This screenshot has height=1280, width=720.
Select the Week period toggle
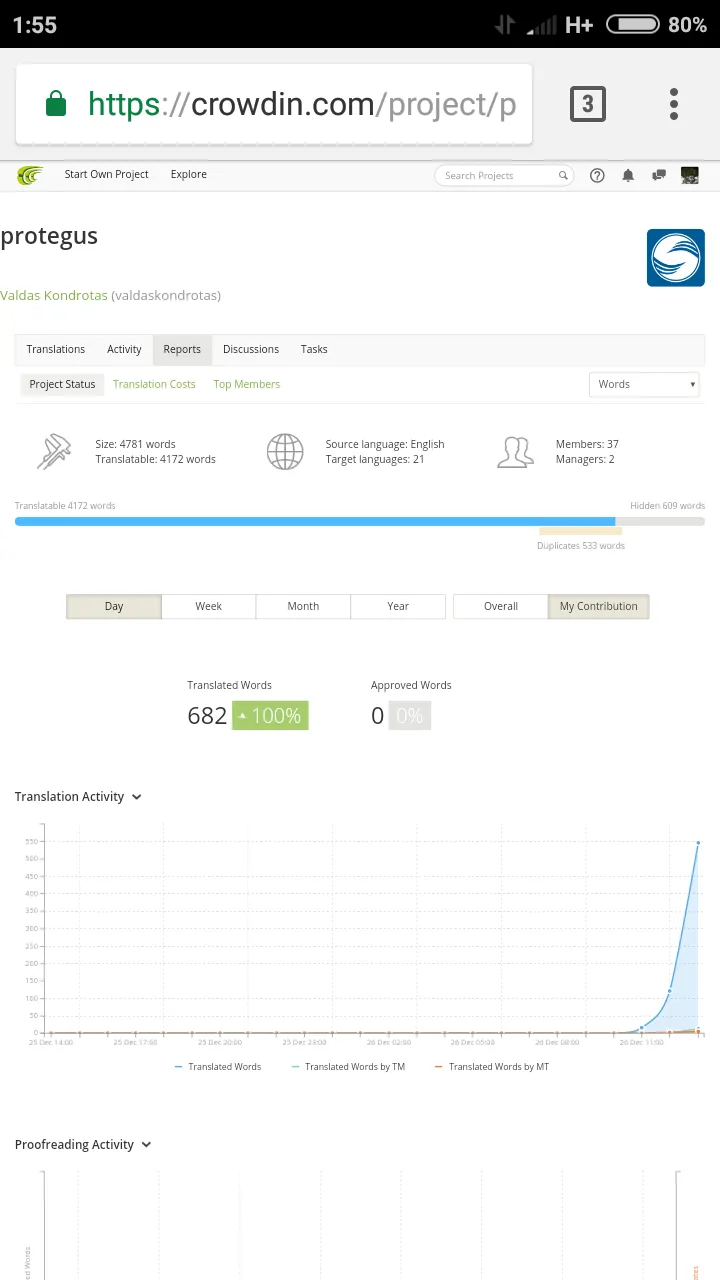click(208, 606)
